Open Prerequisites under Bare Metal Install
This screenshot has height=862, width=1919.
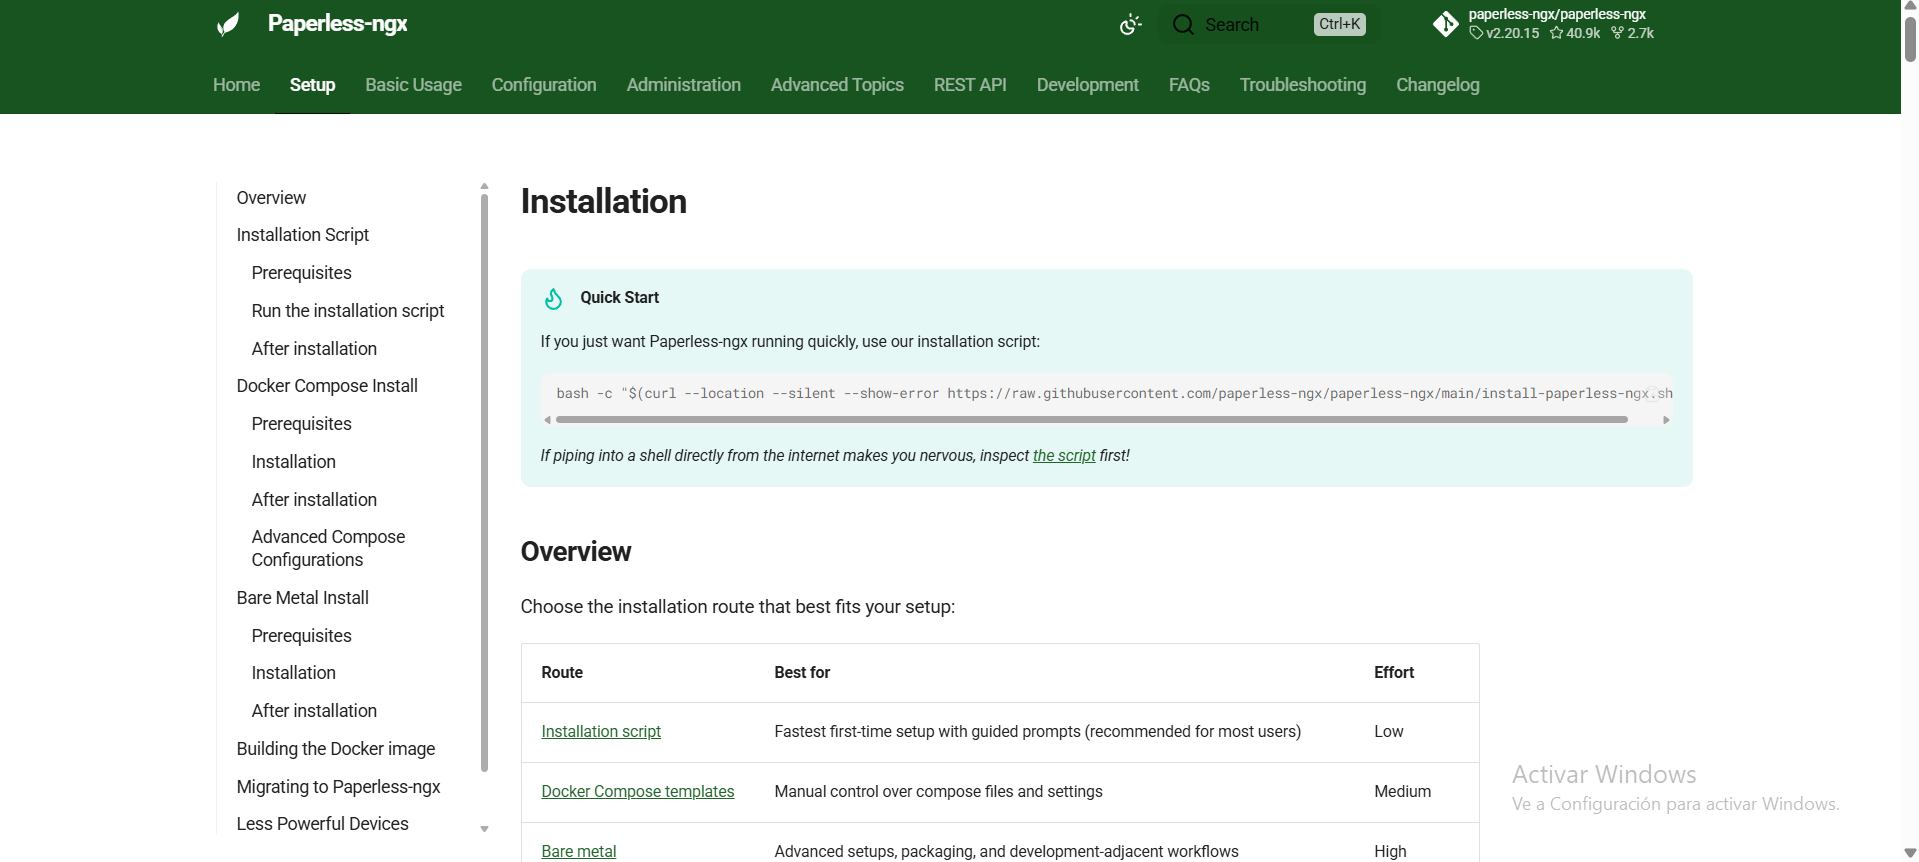pyautogui.click(x=302, y=636)
